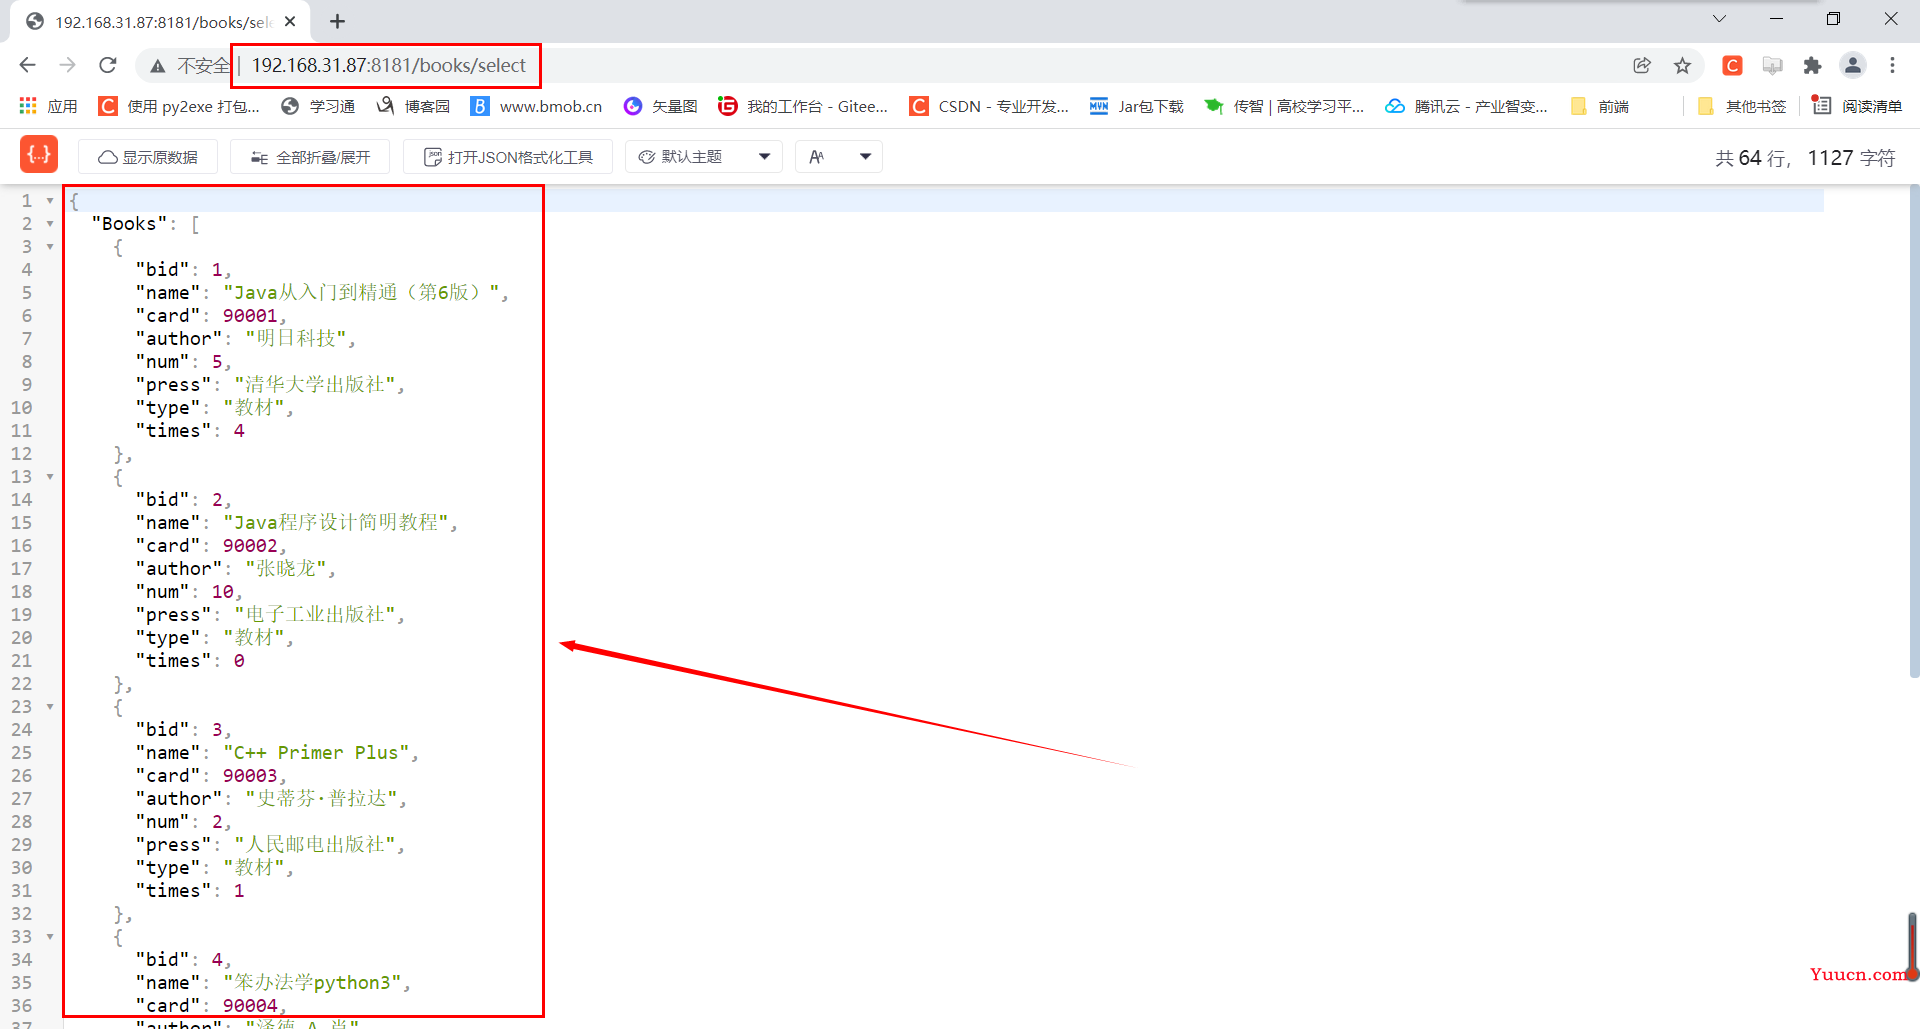Open the 学习通 bookmark
The height and width of the screenshot is (1029, 1920).
tap(318, 106)
